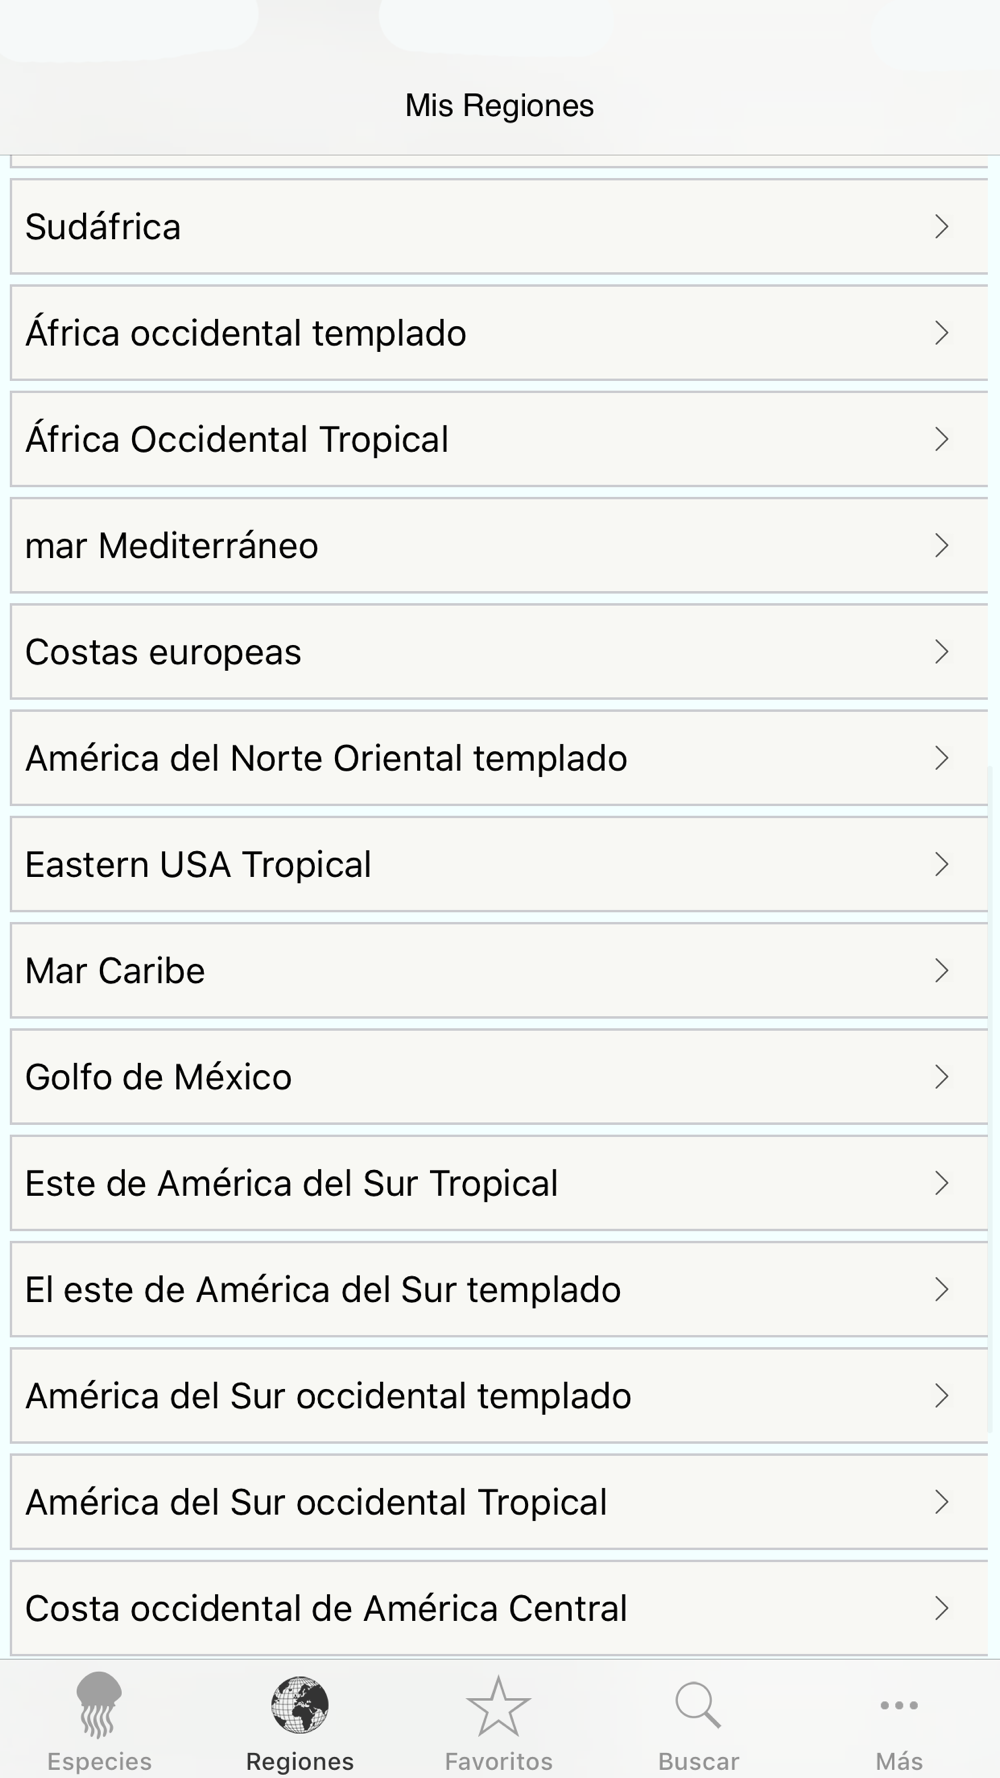Screen dimensions: 1000x1778
Task: Click the chevron next to Golfo de México
Action: click(x=941, y=1077)
